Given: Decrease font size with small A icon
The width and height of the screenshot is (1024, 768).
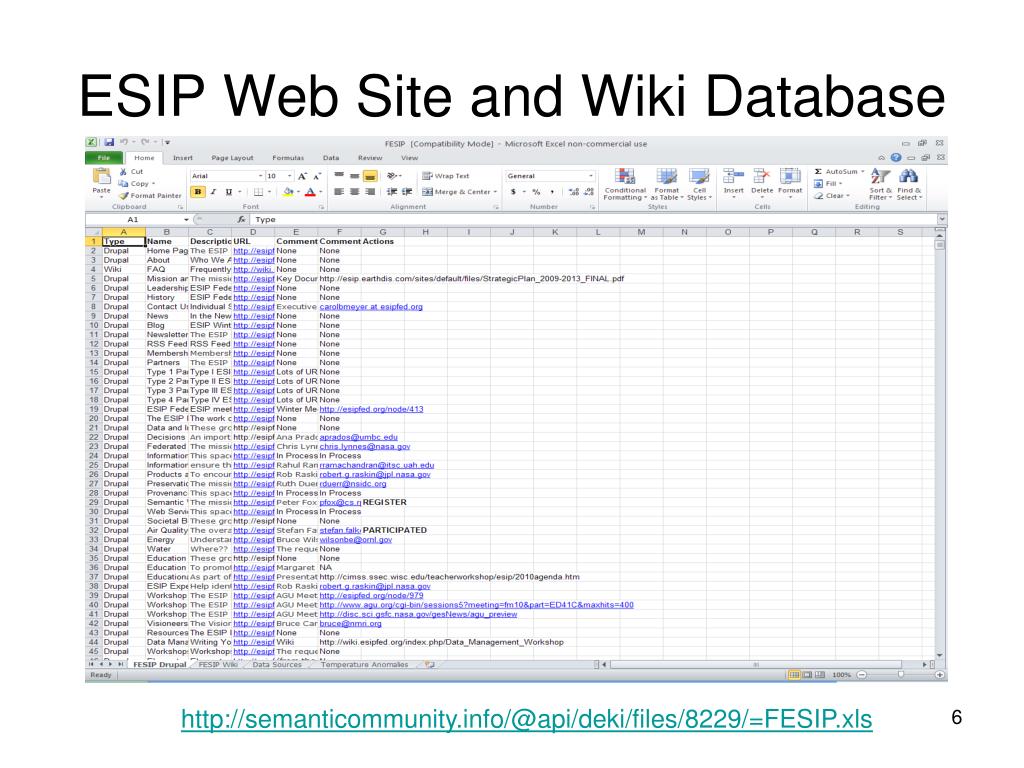Looking at the screenshot, I should (x=317, y=176).
